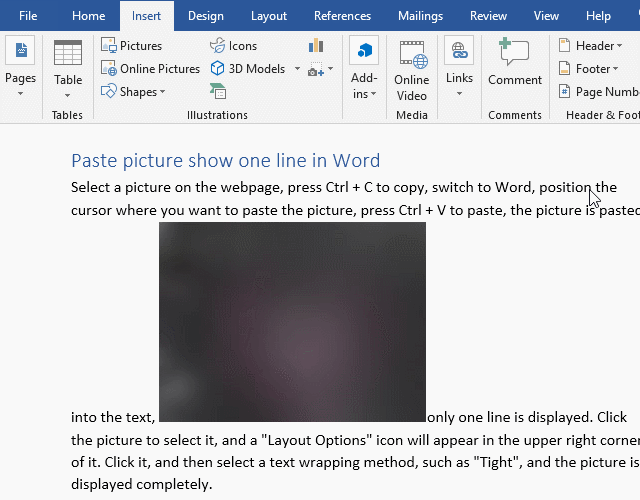Click the 'Media' group label
Screen dimensions: 640x500
pos(411,115)
